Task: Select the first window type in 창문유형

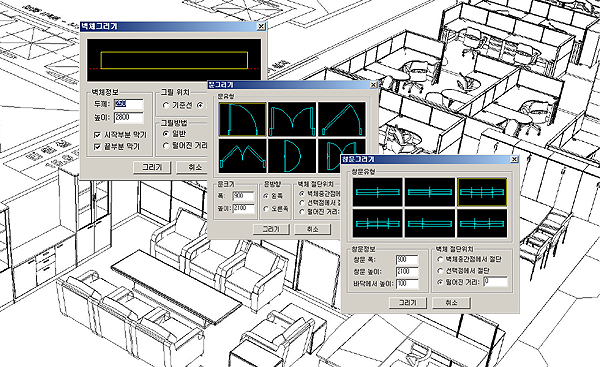Action: tap(378, 192)
